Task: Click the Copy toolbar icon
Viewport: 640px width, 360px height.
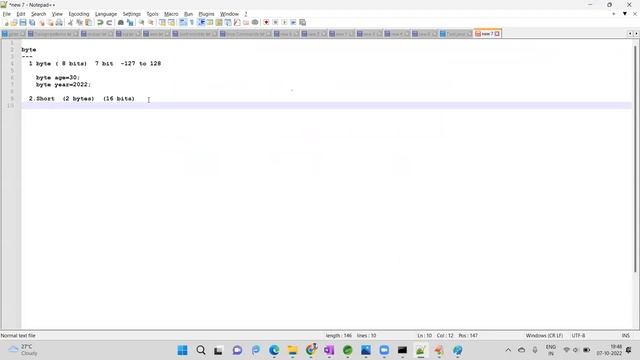Action: pyautogui.click(x=80, y=22)
